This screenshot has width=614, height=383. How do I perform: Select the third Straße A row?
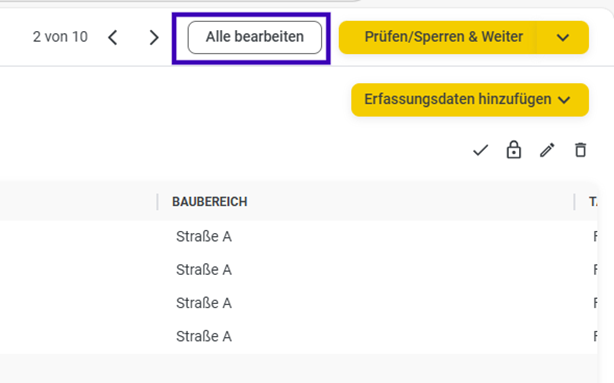point(298,303)
